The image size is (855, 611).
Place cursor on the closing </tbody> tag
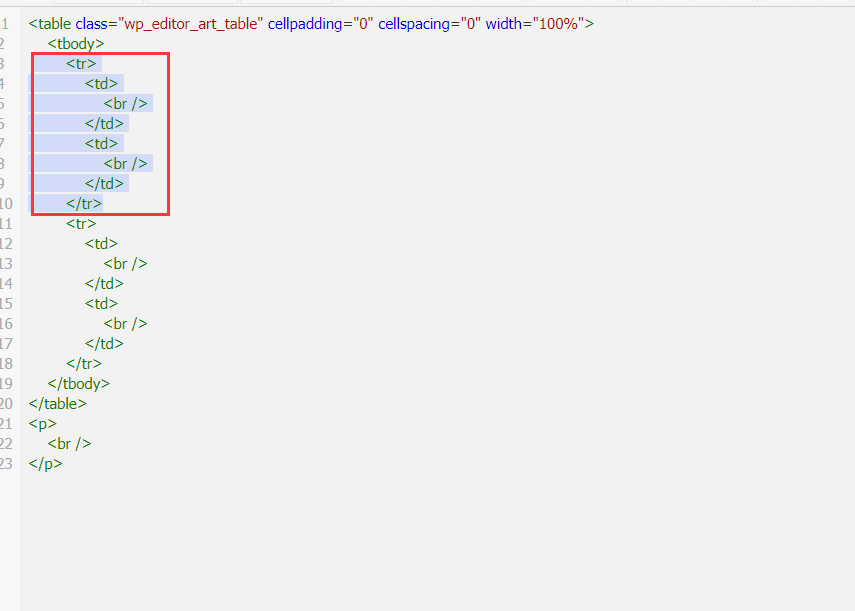tap(79, 384)
